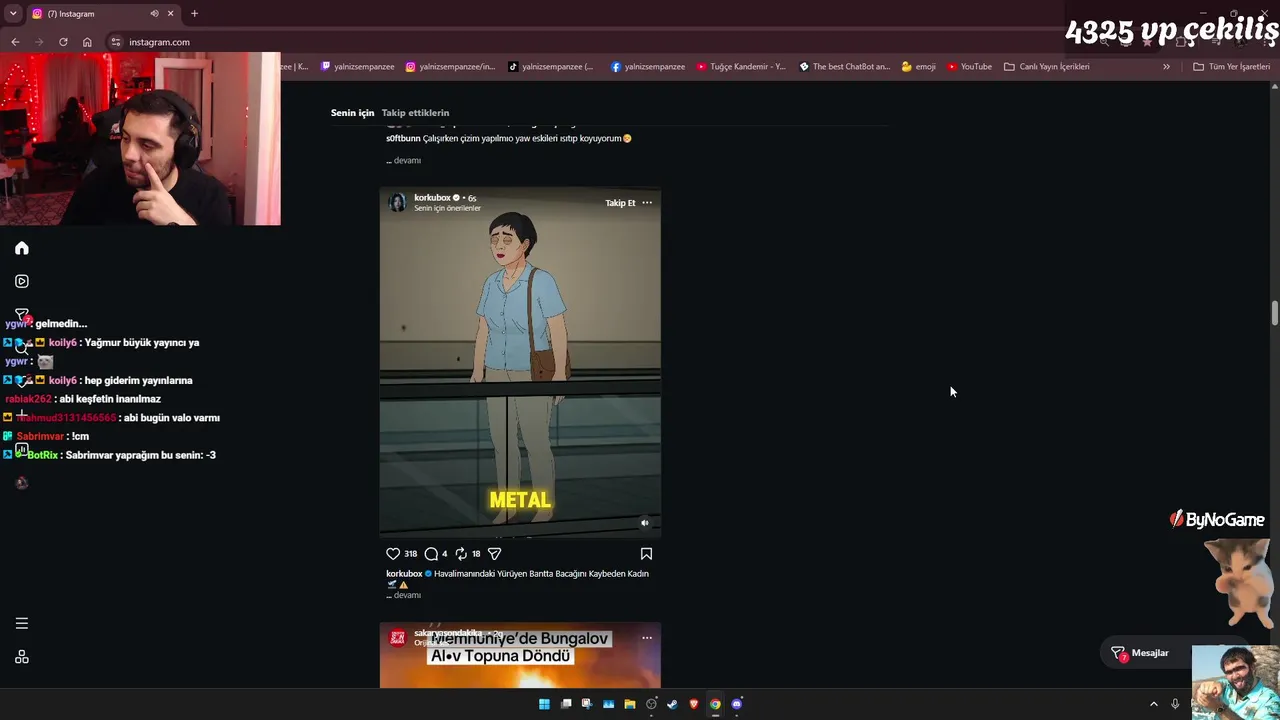Open the YouTube bookmark
Viewport: 1280px width, 720px height.
point(969,67)
